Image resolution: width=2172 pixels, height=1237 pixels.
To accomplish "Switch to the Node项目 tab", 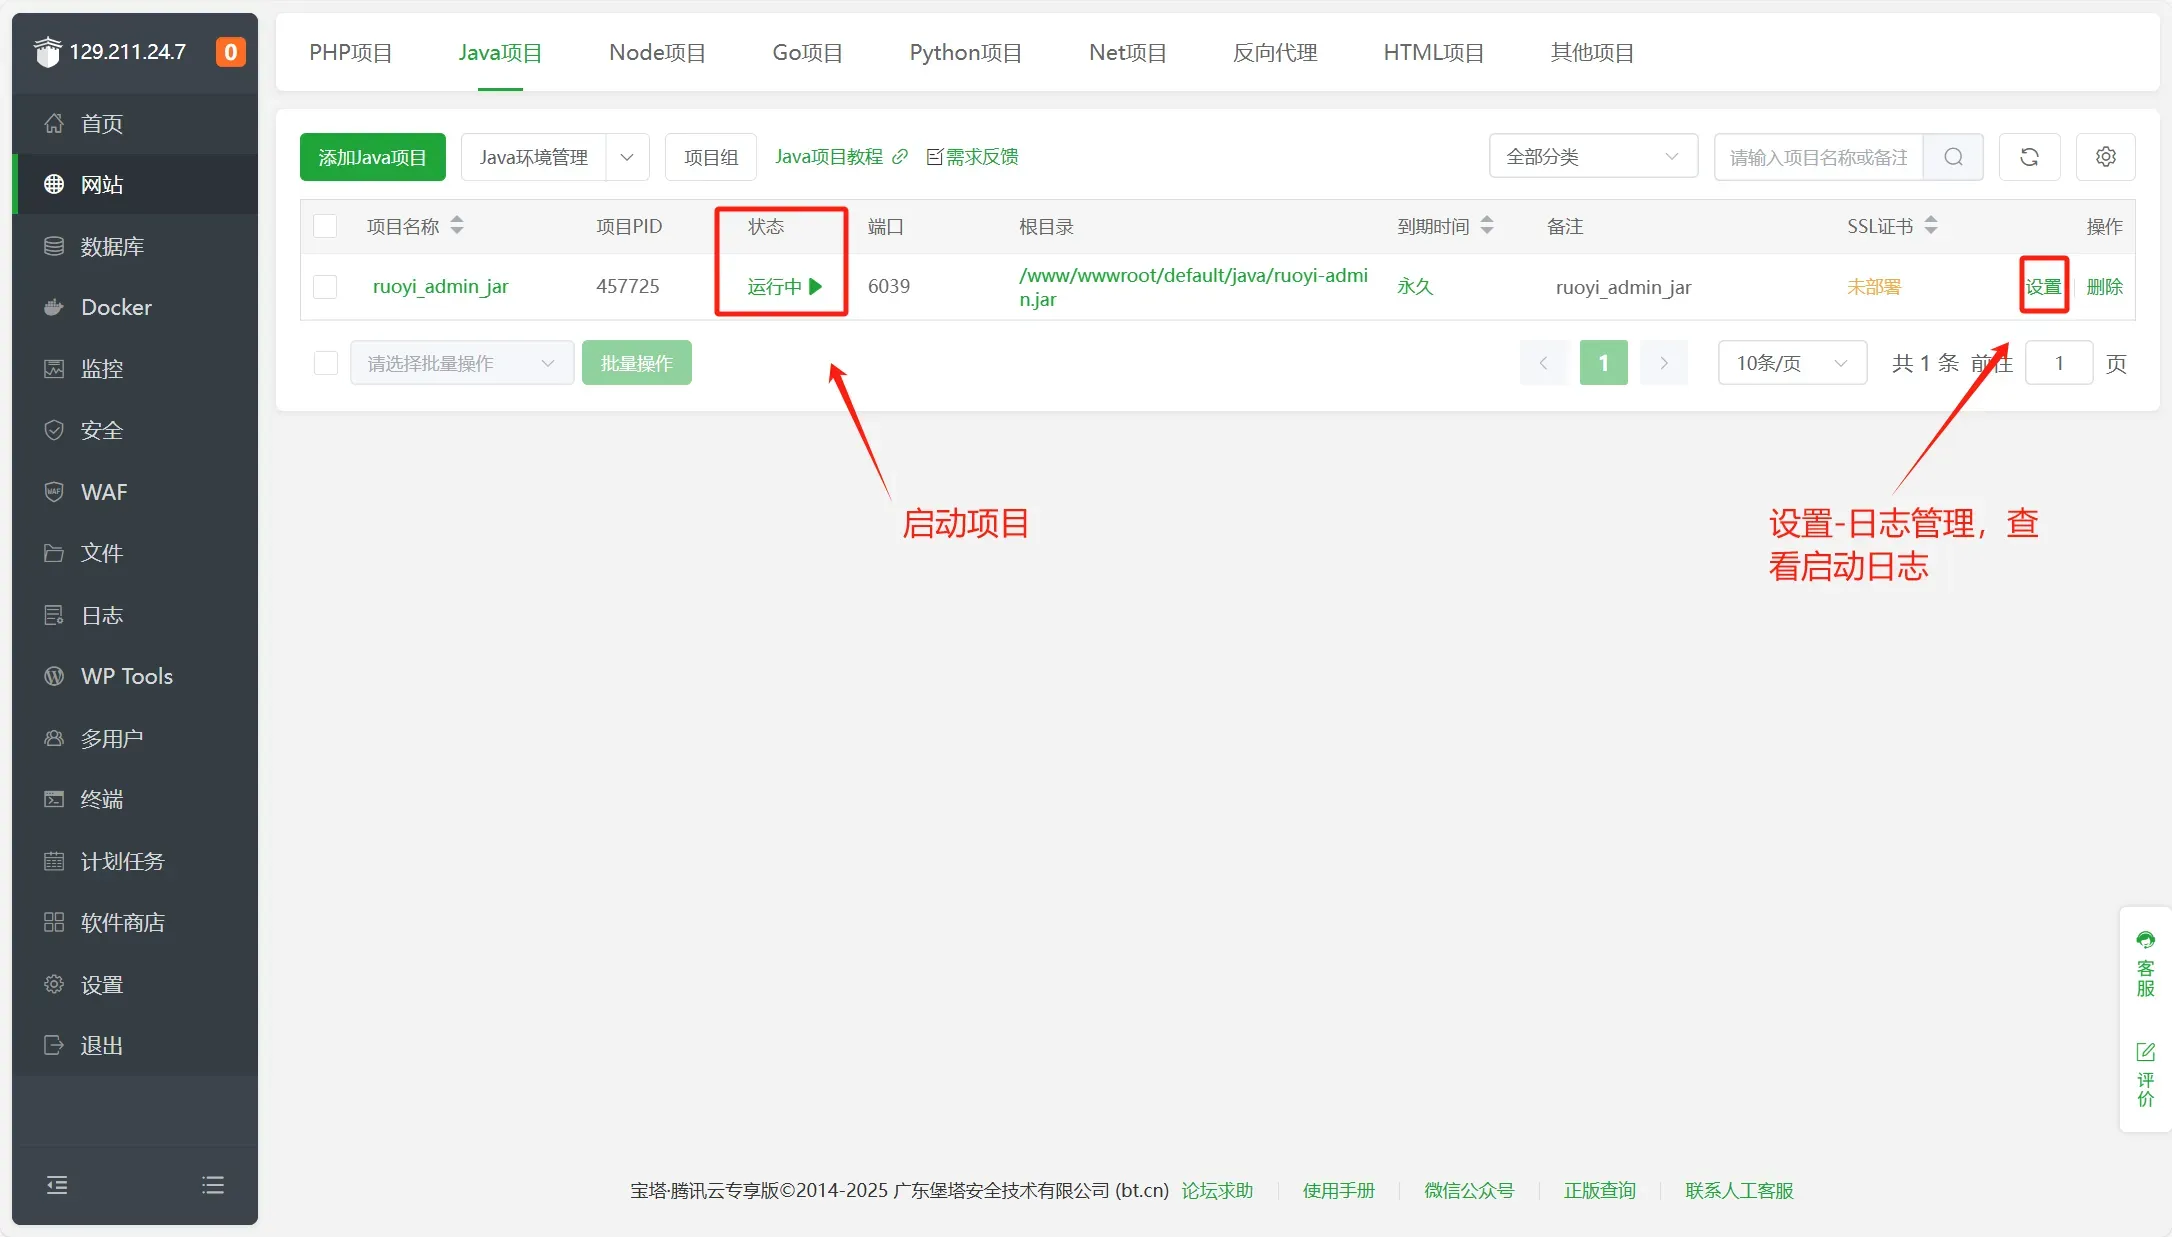I will (657, 53).
